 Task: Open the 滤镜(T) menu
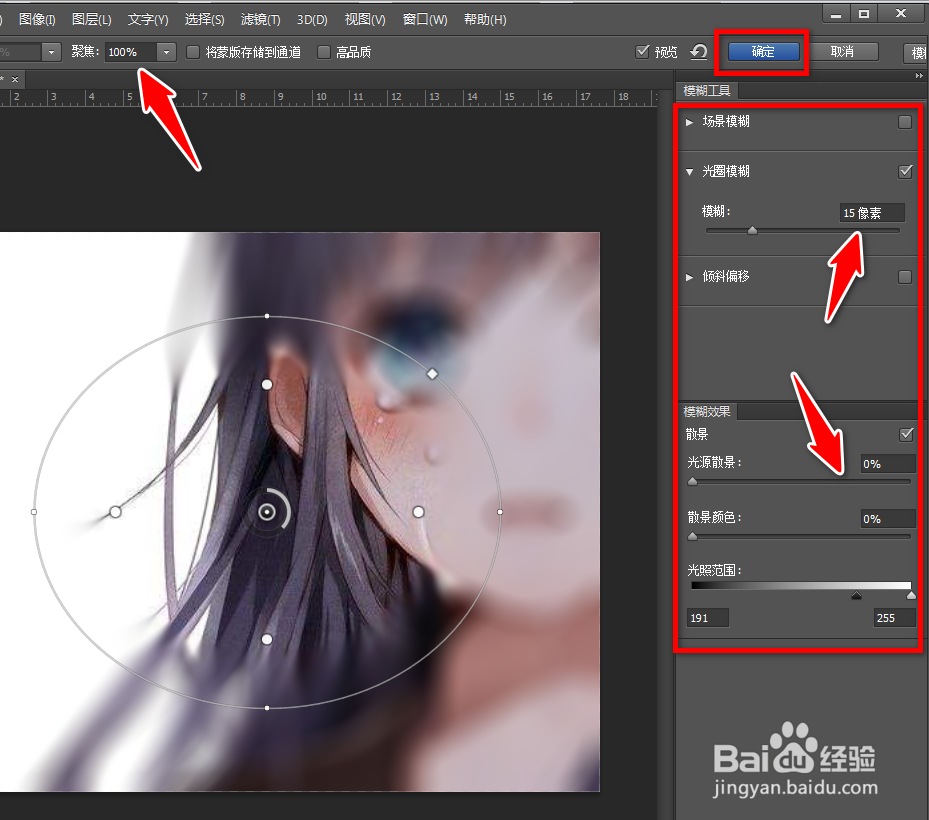tap(261, 20)
